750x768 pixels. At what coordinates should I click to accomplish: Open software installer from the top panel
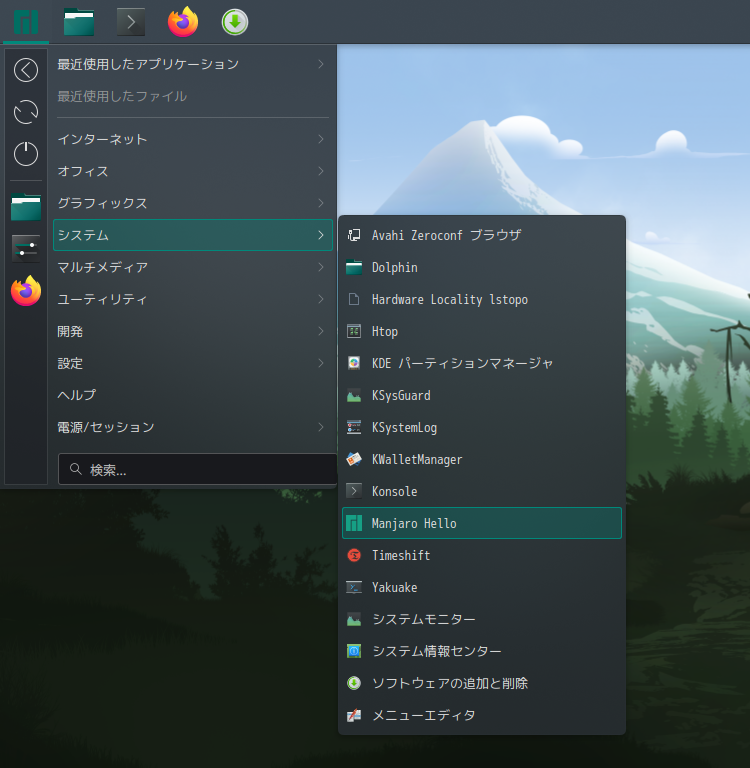click(235, 22)
